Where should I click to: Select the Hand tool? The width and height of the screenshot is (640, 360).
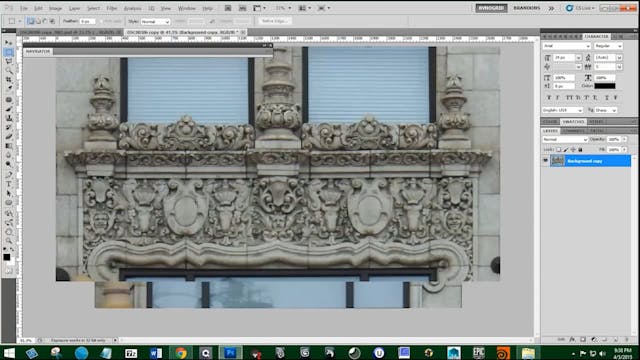[9, 232]
